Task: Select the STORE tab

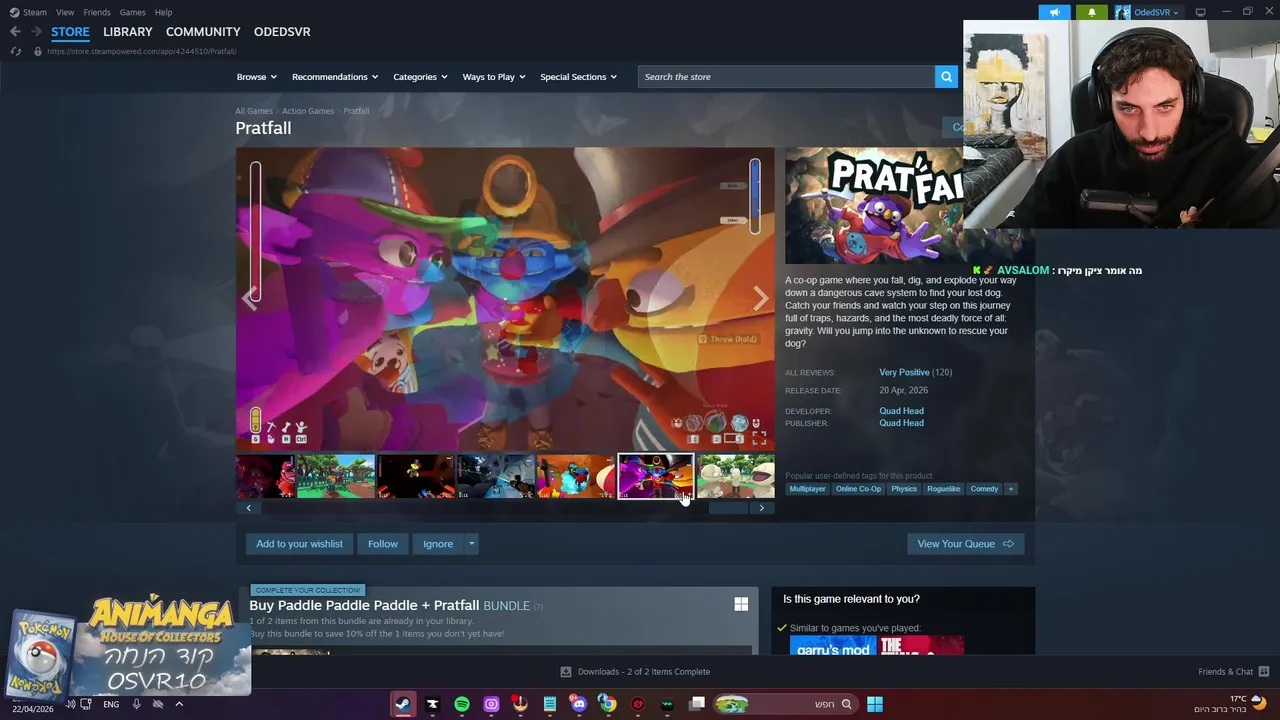Action: point(70,32)
